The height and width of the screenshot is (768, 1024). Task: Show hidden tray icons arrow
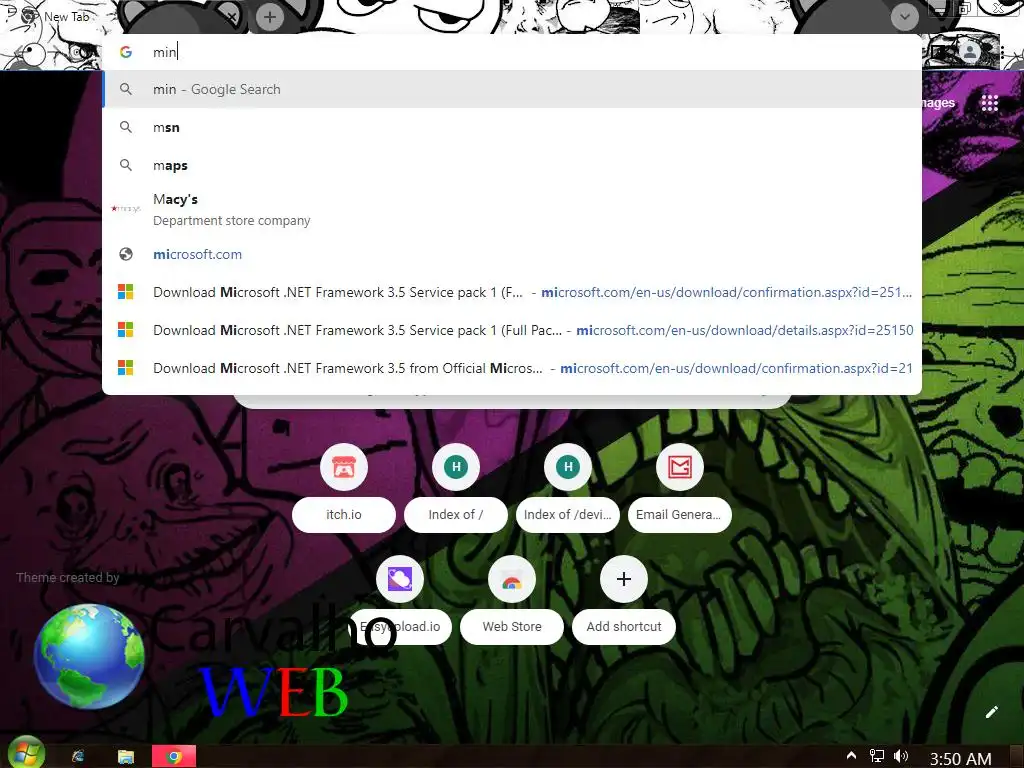tap(852, 756)
